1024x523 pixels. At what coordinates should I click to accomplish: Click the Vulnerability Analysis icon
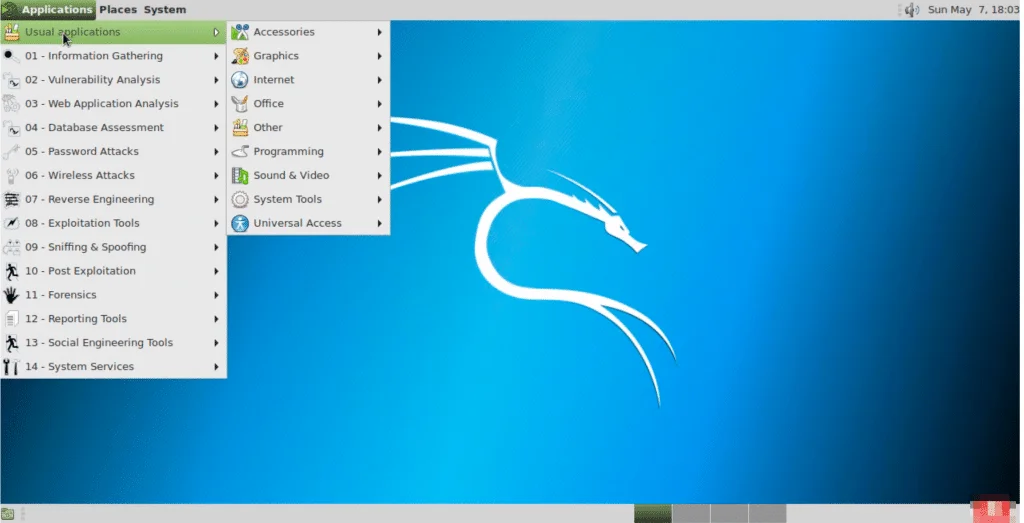11,80
